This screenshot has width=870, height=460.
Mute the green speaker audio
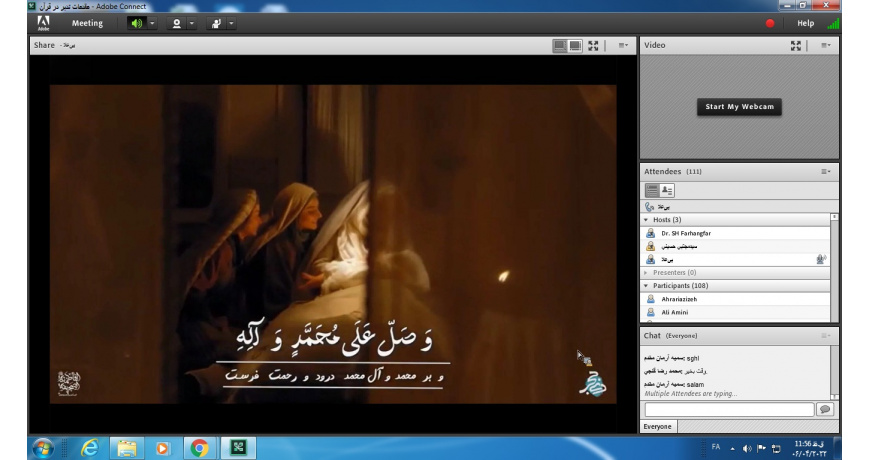click(136, 23)
